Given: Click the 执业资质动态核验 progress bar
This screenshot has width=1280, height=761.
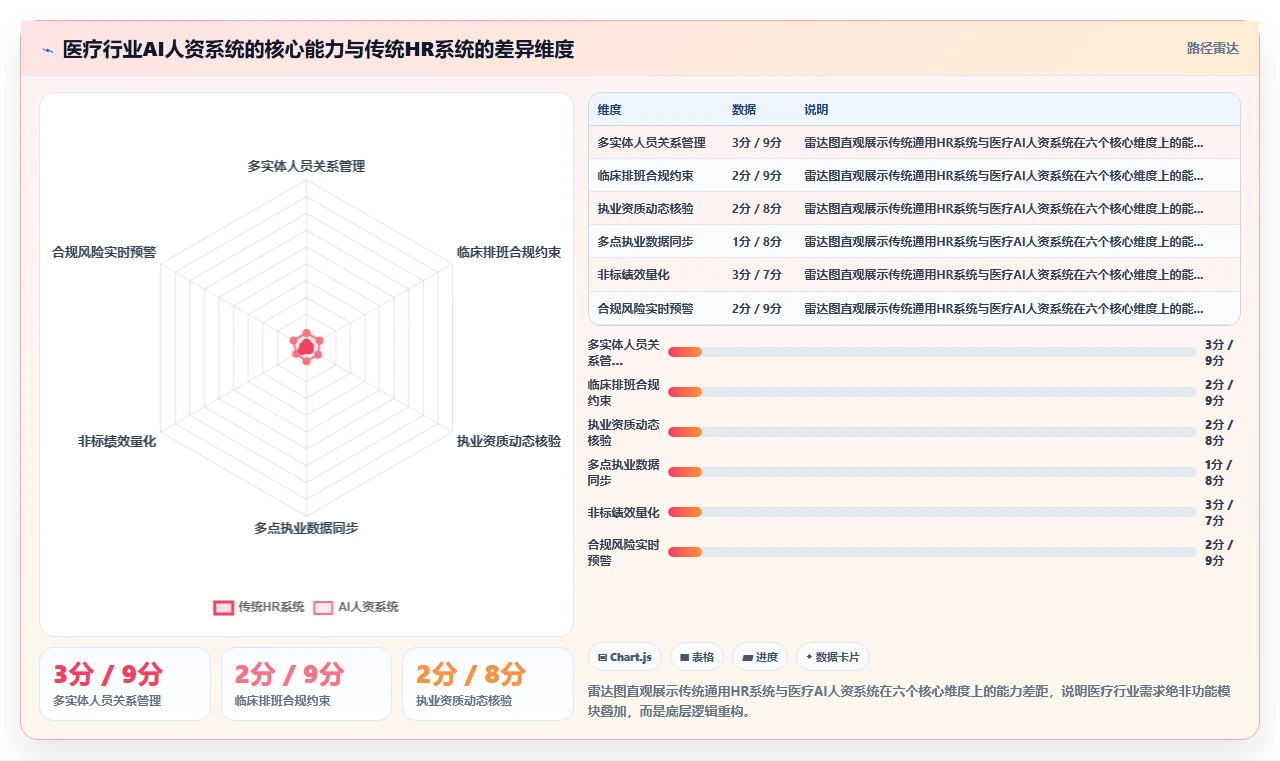Looking at the screenshot, I should (x=932, y=432).
